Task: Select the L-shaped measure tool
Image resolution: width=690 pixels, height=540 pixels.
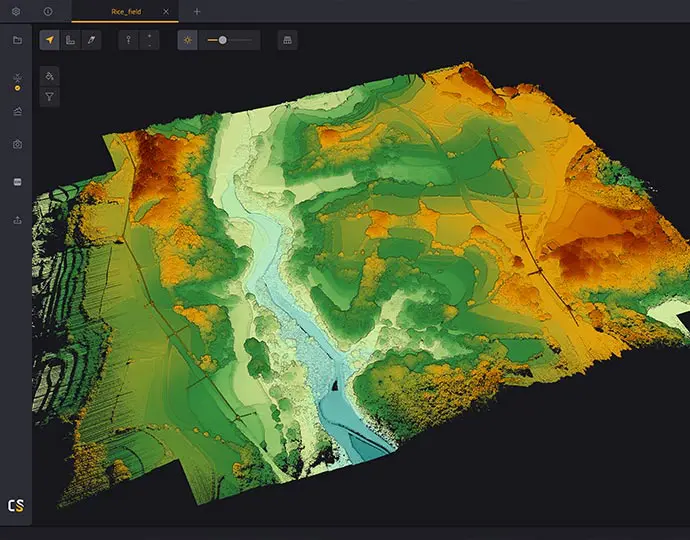Action: click(70, 40)
